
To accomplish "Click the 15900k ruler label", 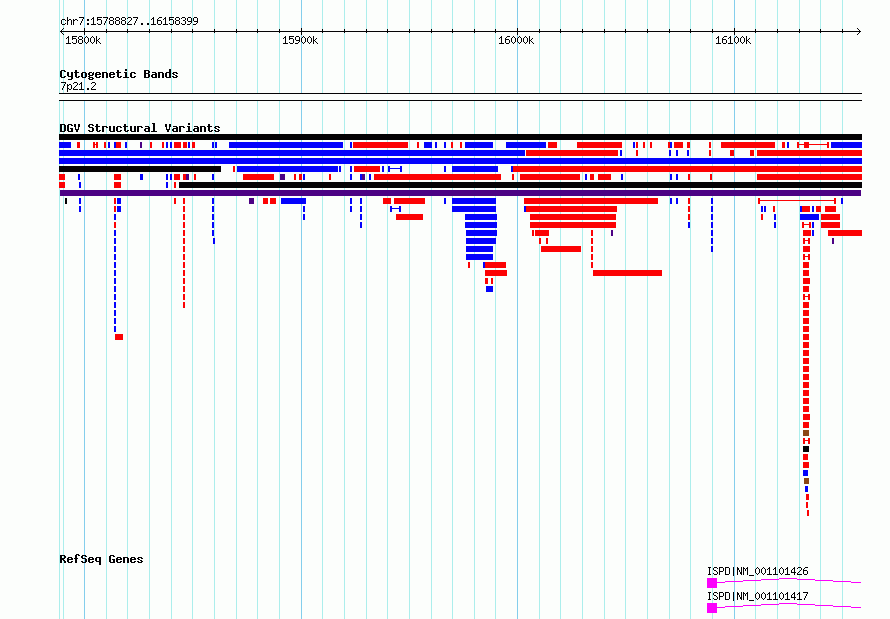I will point(300,40).
